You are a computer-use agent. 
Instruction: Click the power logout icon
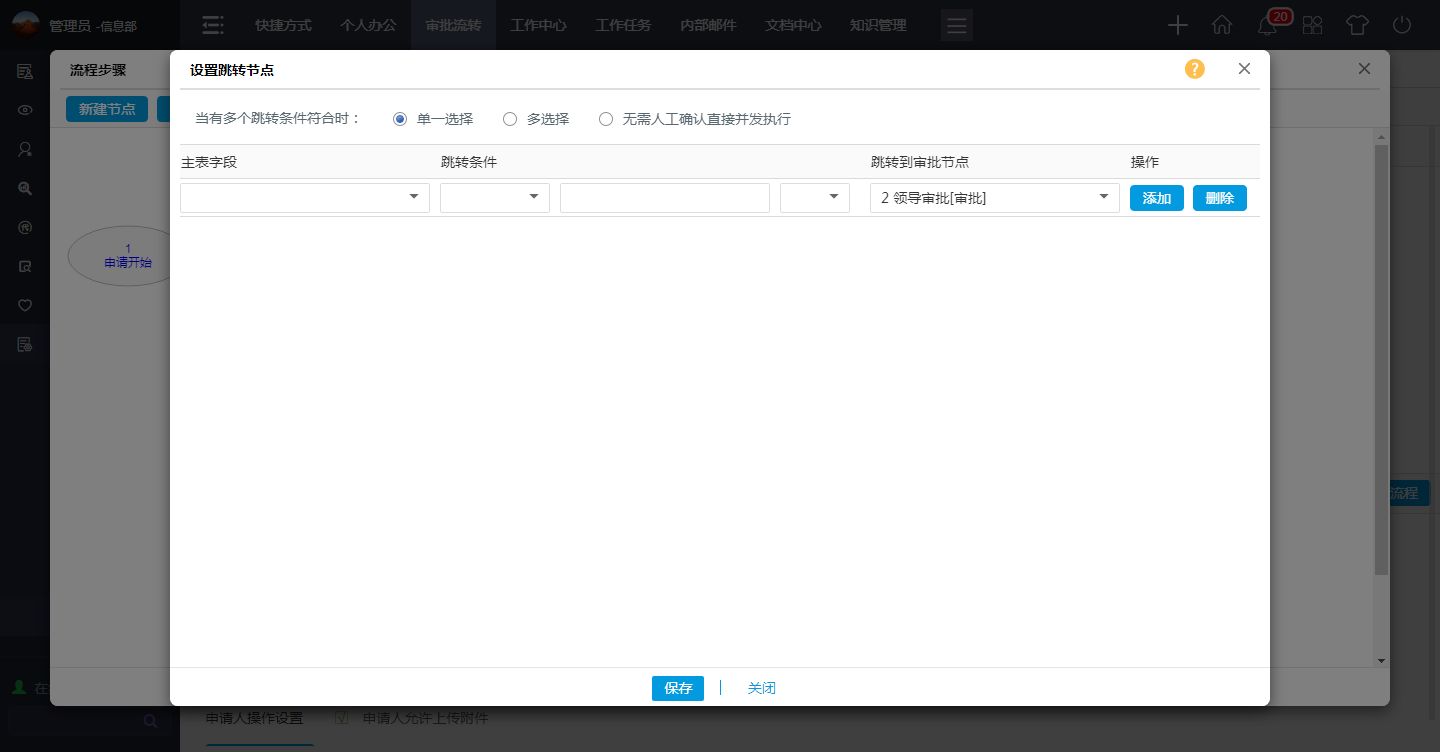click(1402, 25)
